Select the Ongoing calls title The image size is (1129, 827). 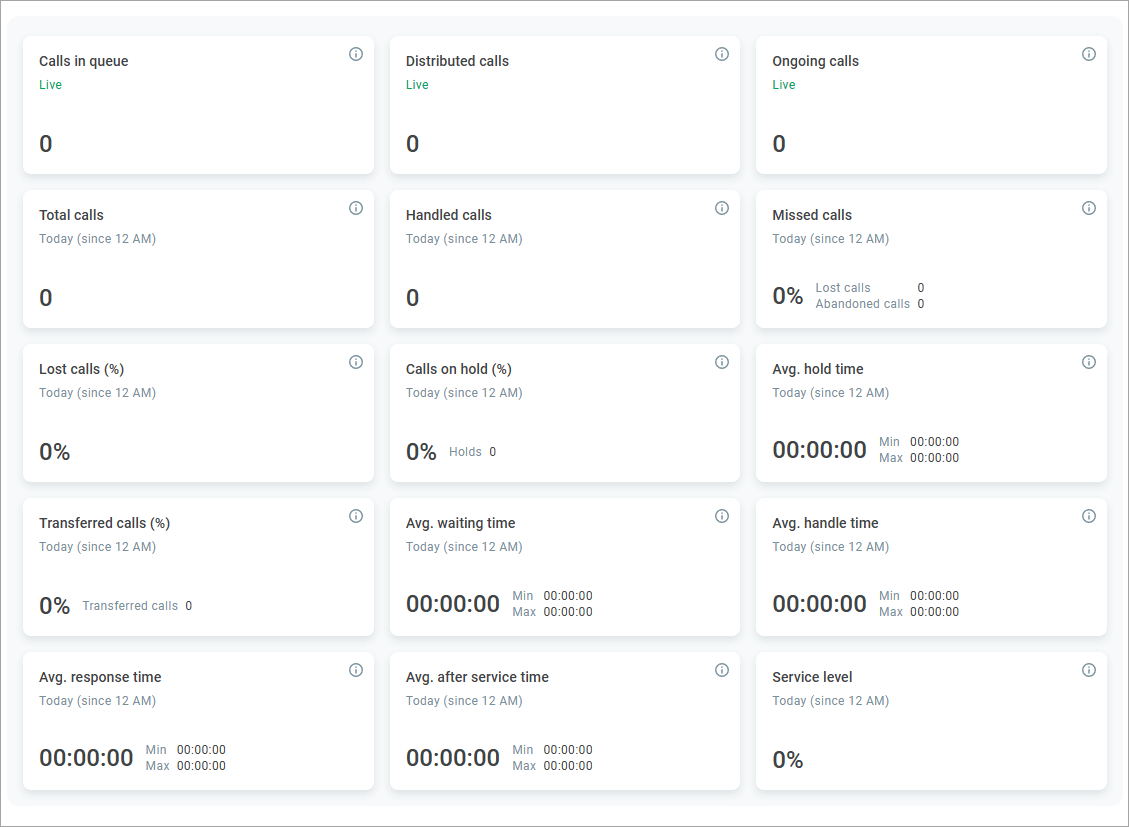tap(815, 61)
